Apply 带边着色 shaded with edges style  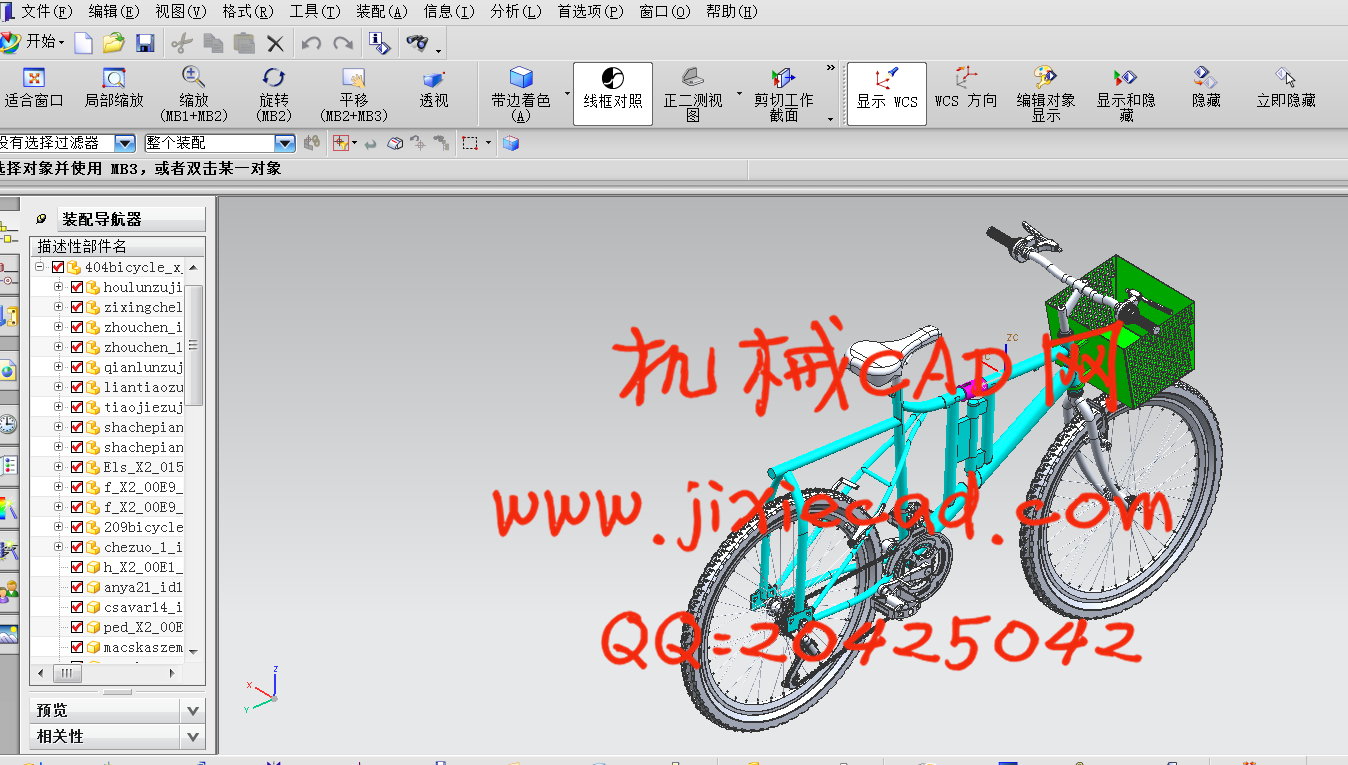pyautogui.click(x=520, y=94)
